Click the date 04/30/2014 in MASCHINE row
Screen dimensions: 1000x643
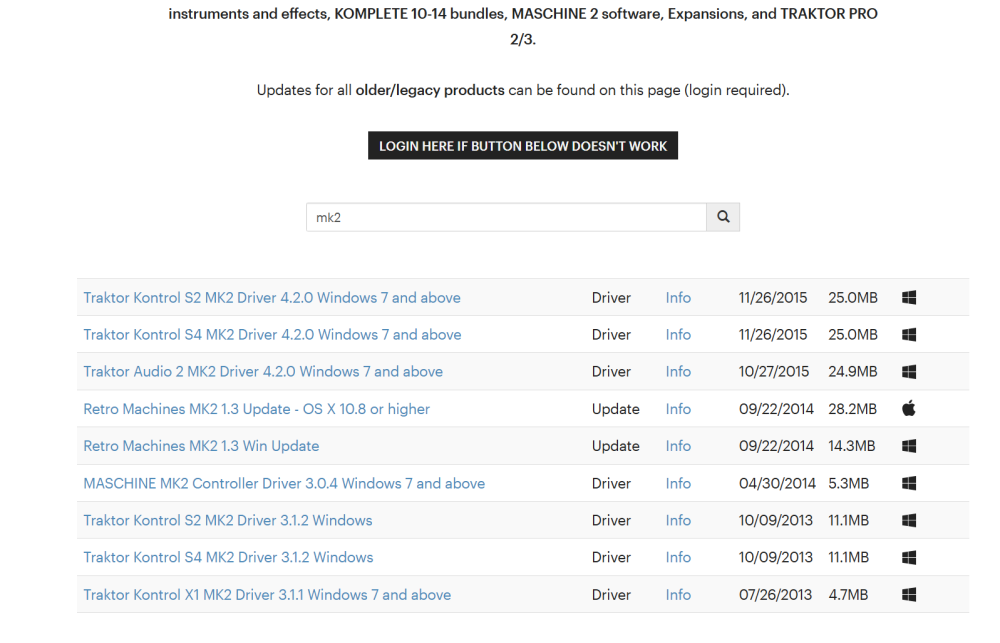click(777, 483)
